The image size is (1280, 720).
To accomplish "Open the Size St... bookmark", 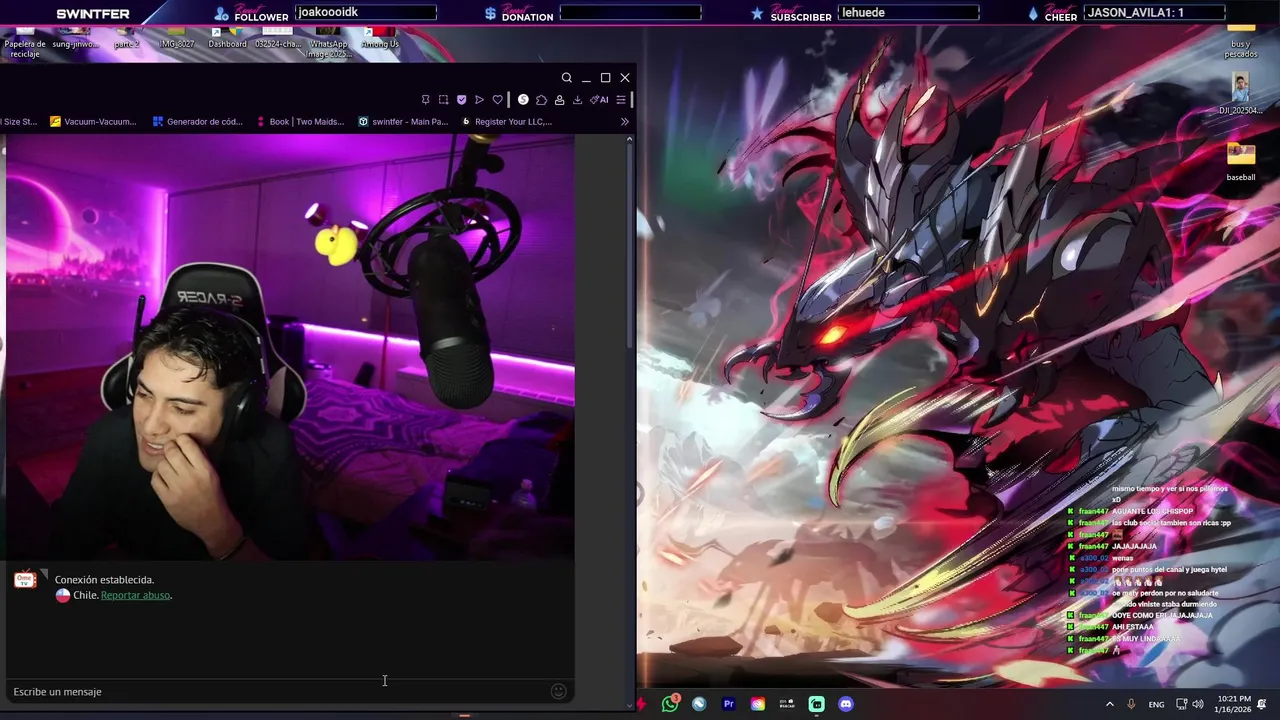I will click(18, 122).
